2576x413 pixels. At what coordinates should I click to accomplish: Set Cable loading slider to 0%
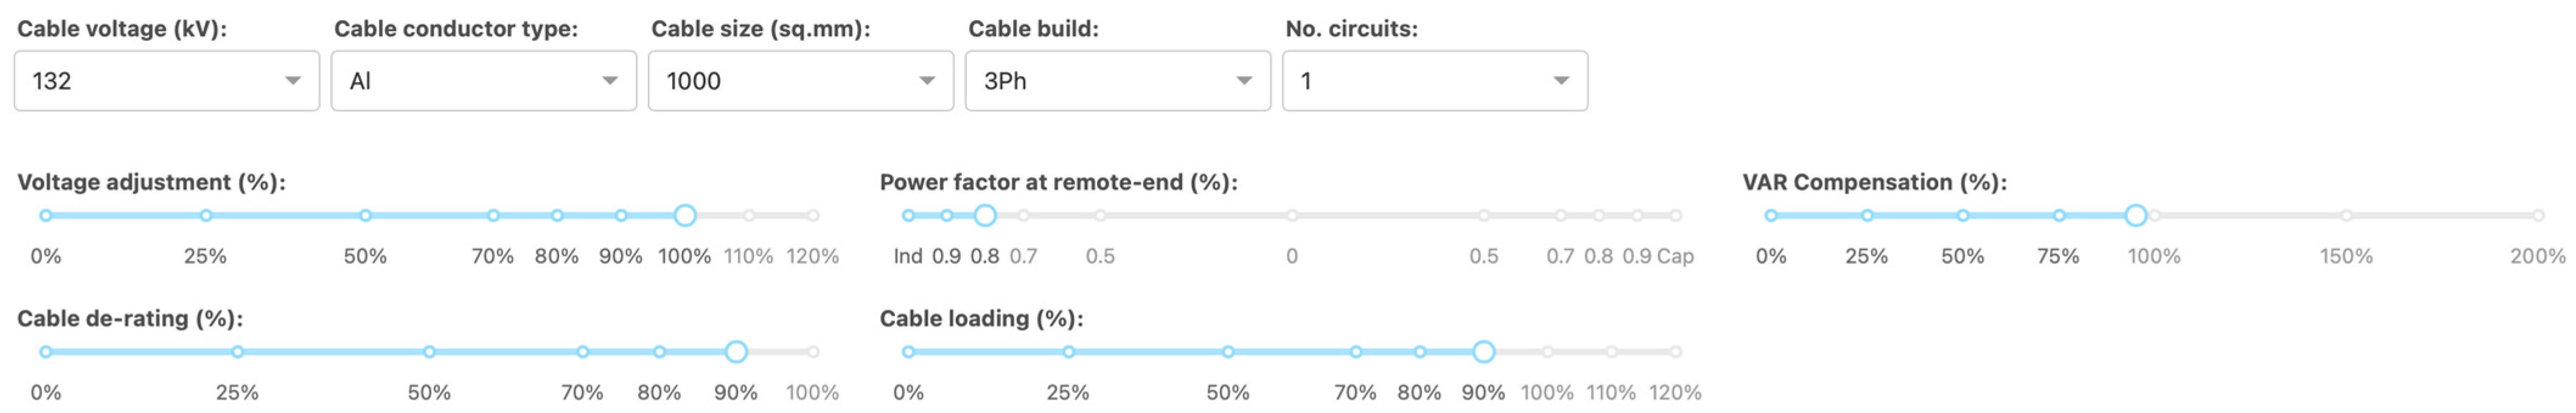coord(908,352)
